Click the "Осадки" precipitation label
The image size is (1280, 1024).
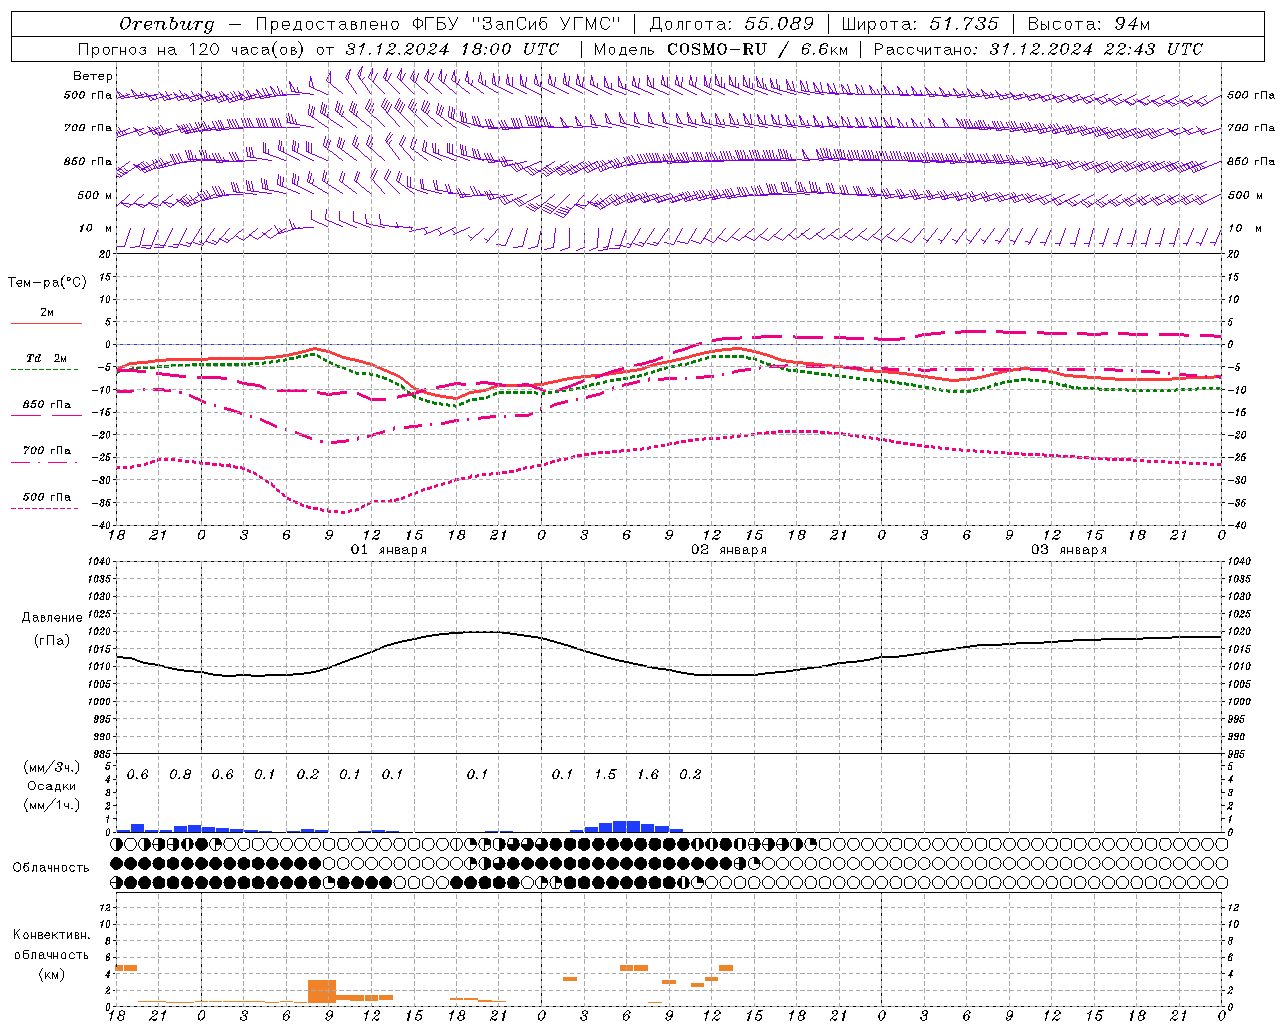coord(52,786)
